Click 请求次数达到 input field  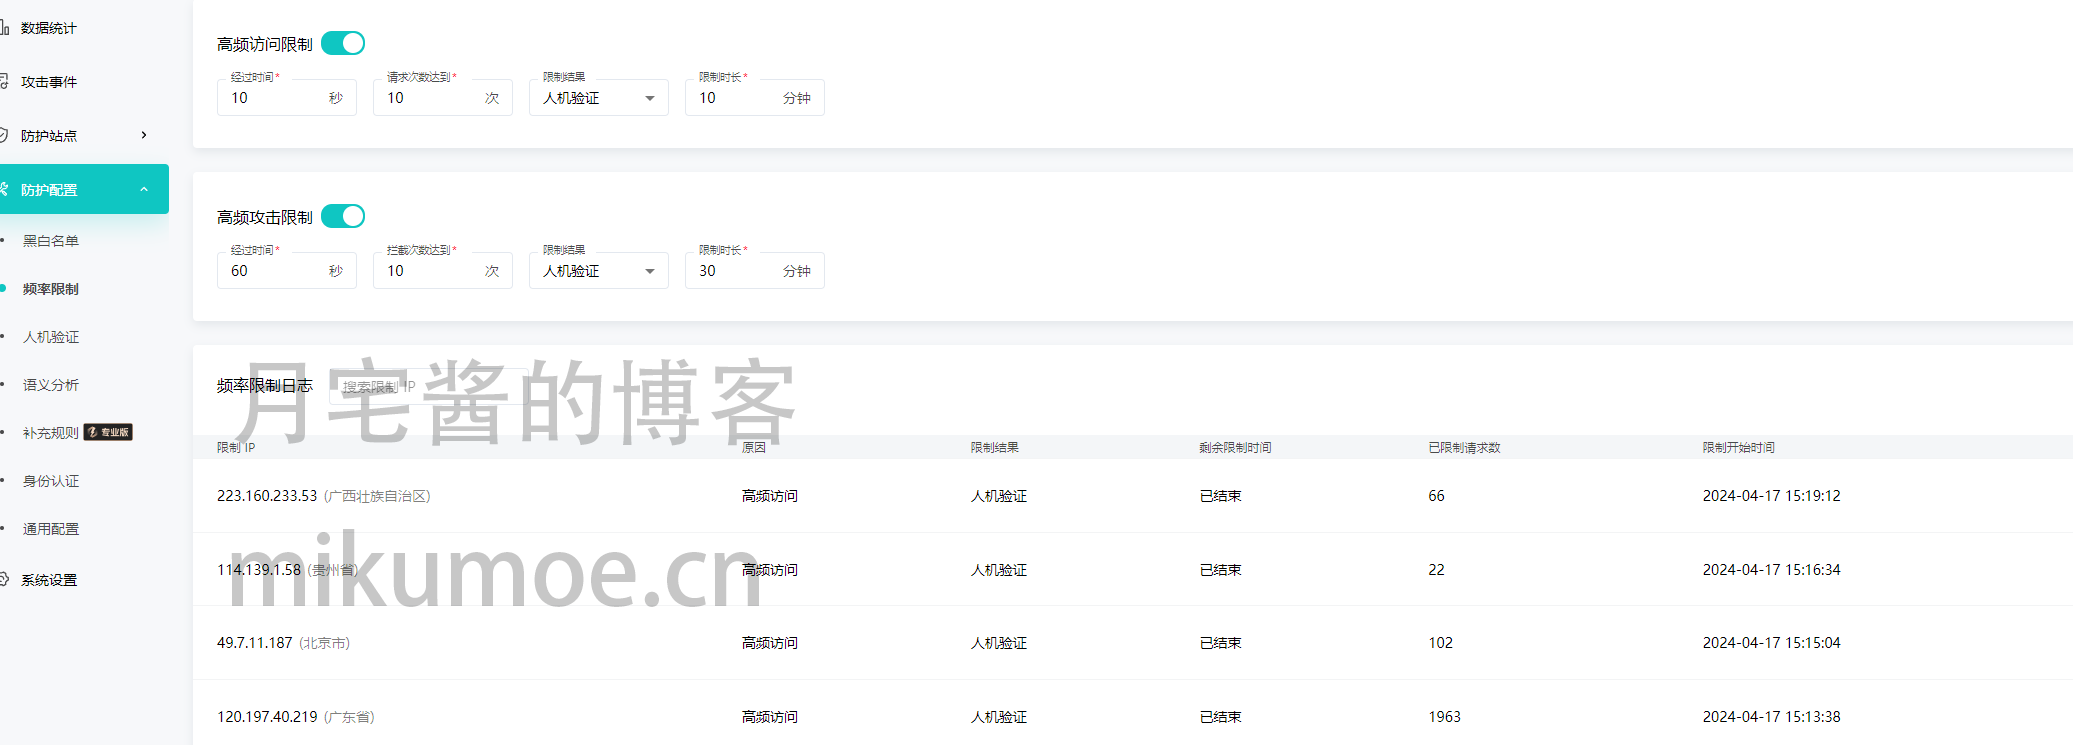coord(442,98)
